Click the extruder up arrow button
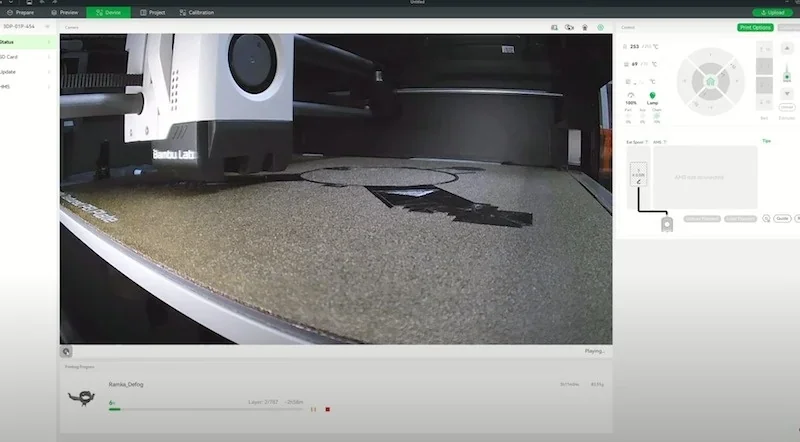The image size is (800, 442). [787, 48]
